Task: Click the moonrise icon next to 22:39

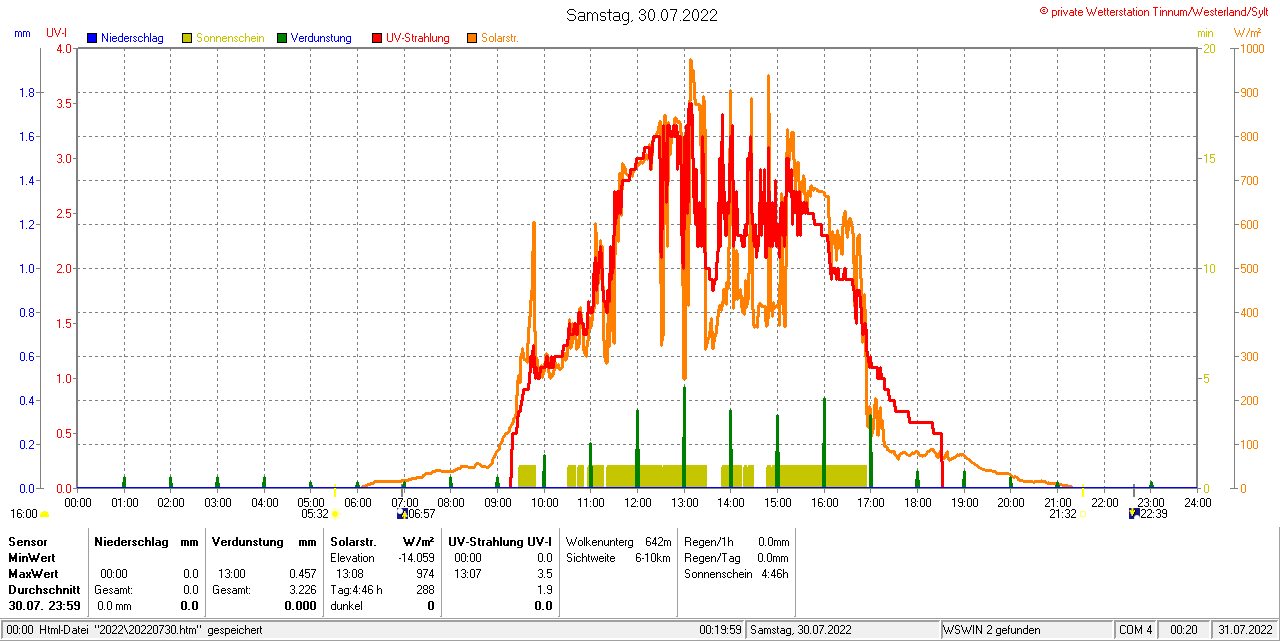Action: pyautogui.click(x=1134, y=514)
